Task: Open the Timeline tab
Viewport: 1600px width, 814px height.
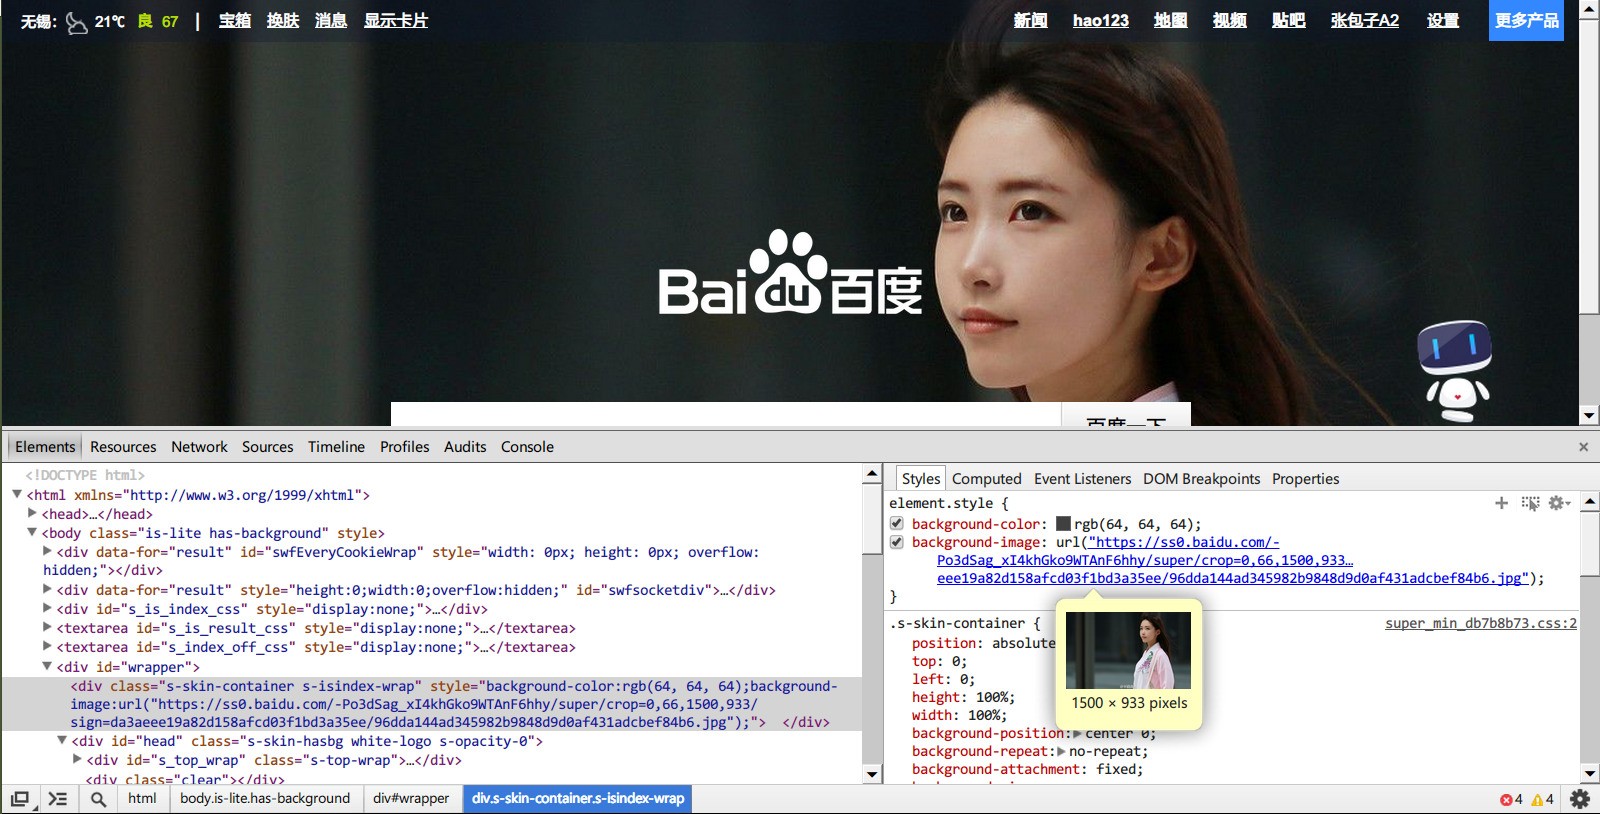Action: tap(336, 447)
